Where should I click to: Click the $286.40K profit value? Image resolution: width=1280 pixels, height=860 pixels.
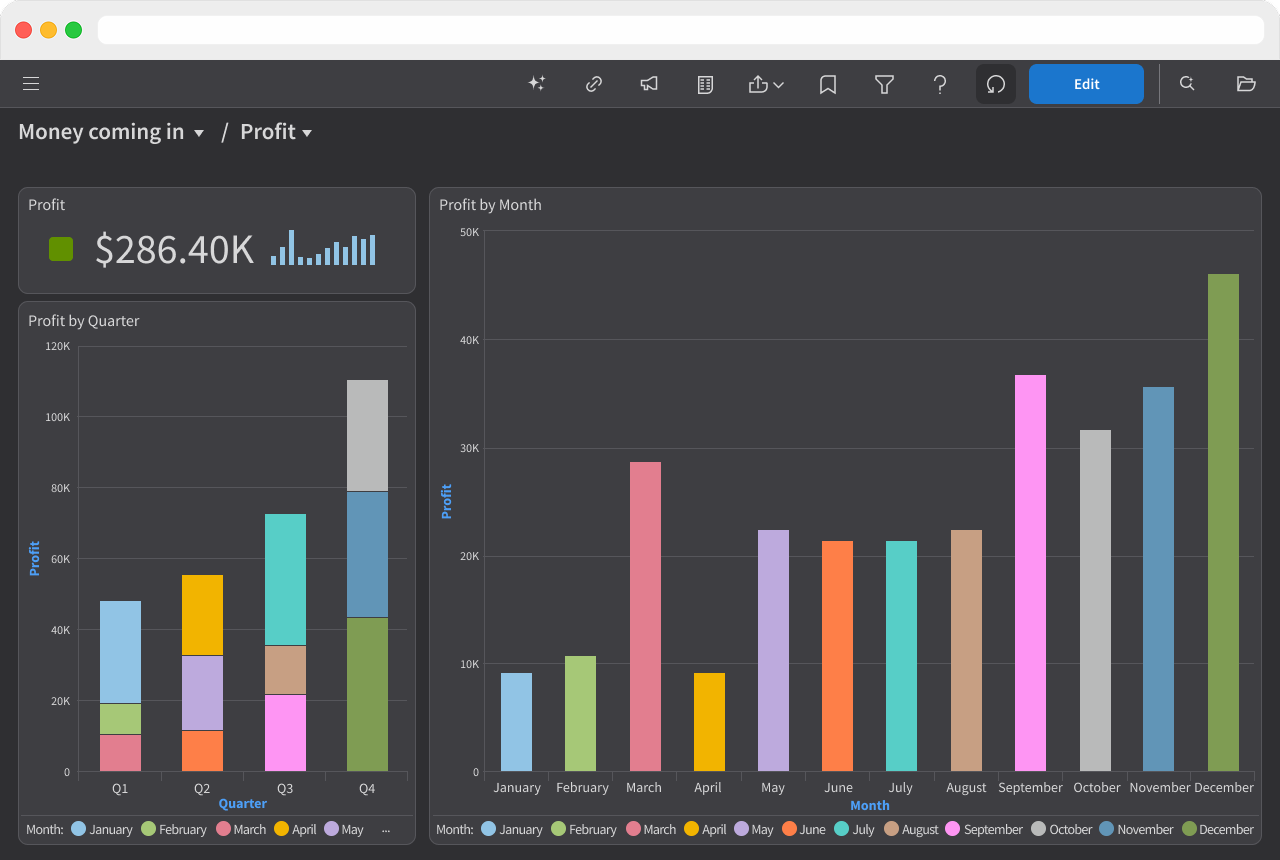click(175, 249)
